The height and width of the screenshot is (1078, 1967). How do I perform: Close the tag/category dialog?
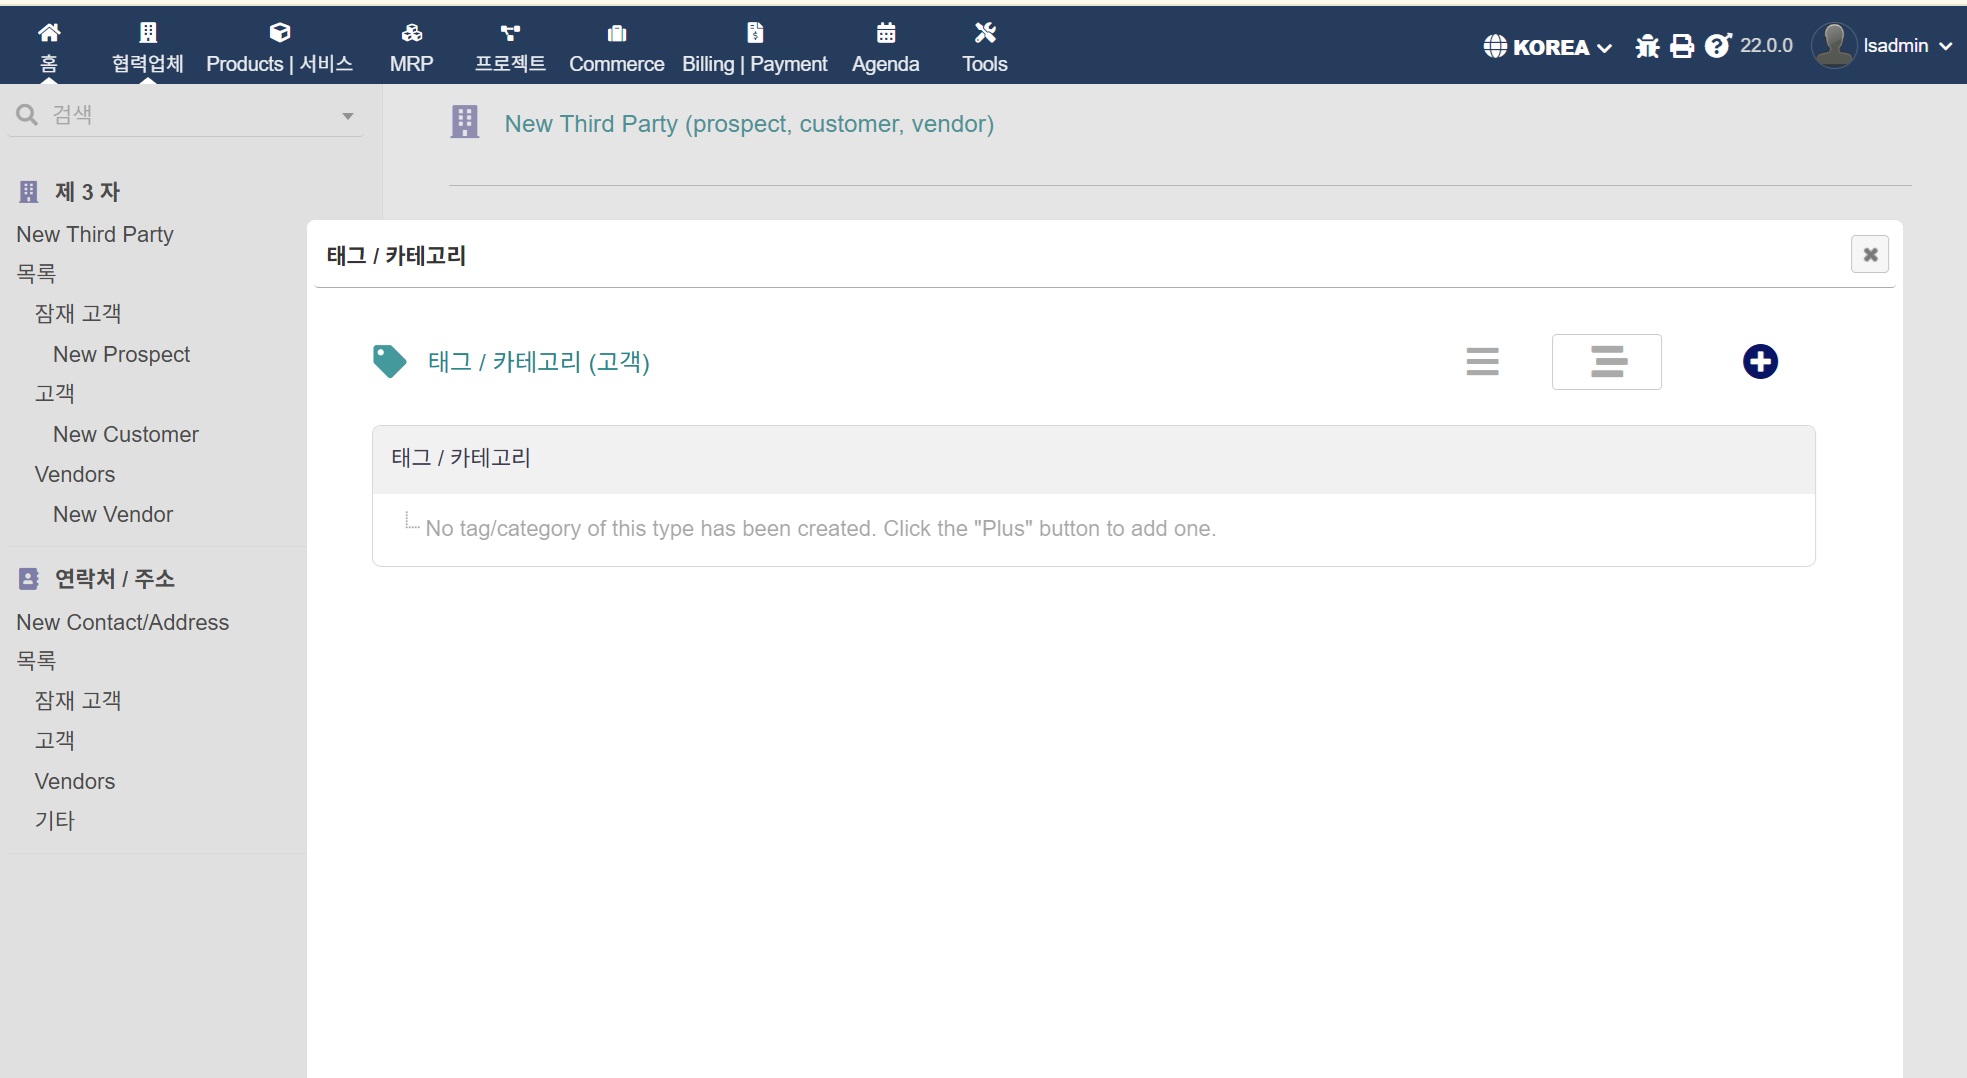click(1869, 255)
